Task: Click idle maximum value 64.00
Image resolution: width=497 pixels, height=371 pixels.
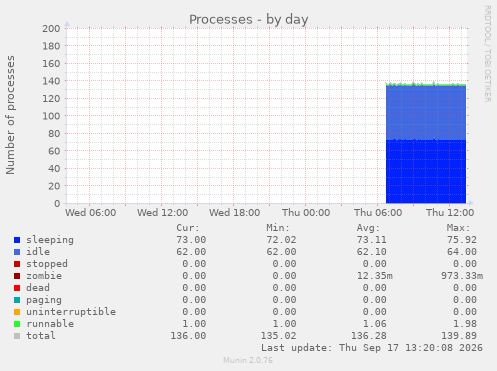Action: click(x=462, y=252)
